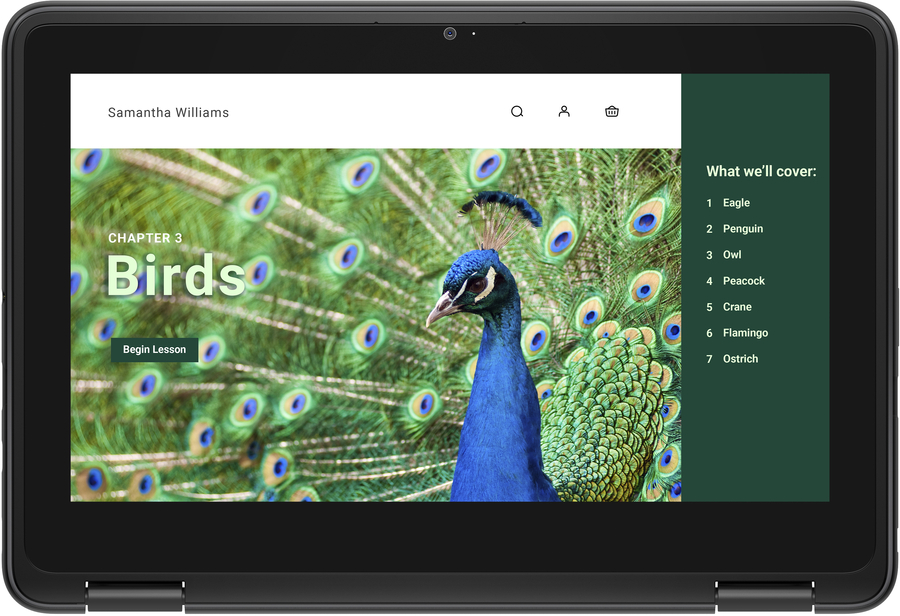Select Ostrich in the cover list
Image resolution: width=900 pixels, height=616 pixels.
(x=740, y=359)
